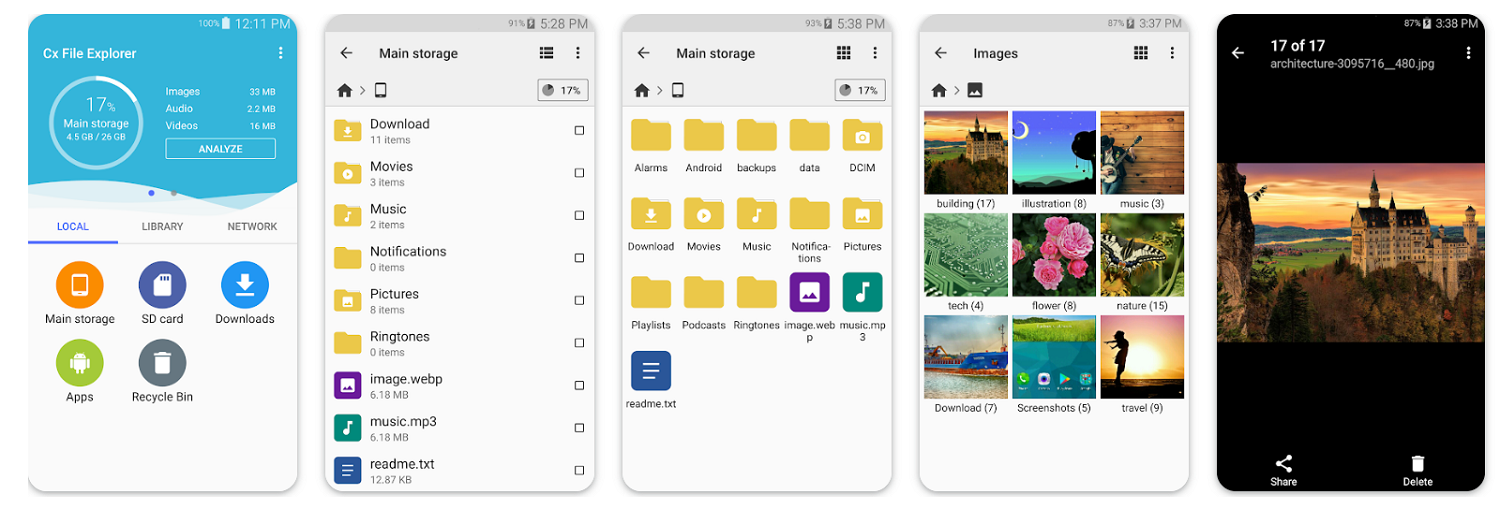Select the checkbox beside readme.txt 12.87 KB

(x=579, y=471)
